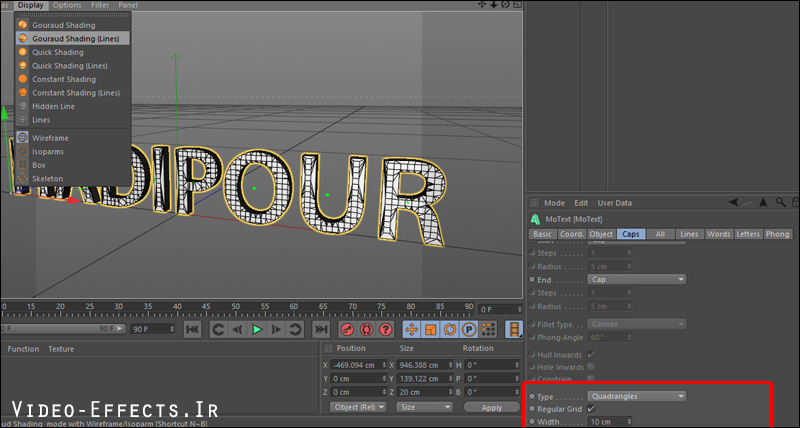
Task: Toggle Parameter keyframe recording P icon
Action: click(469, 330)
